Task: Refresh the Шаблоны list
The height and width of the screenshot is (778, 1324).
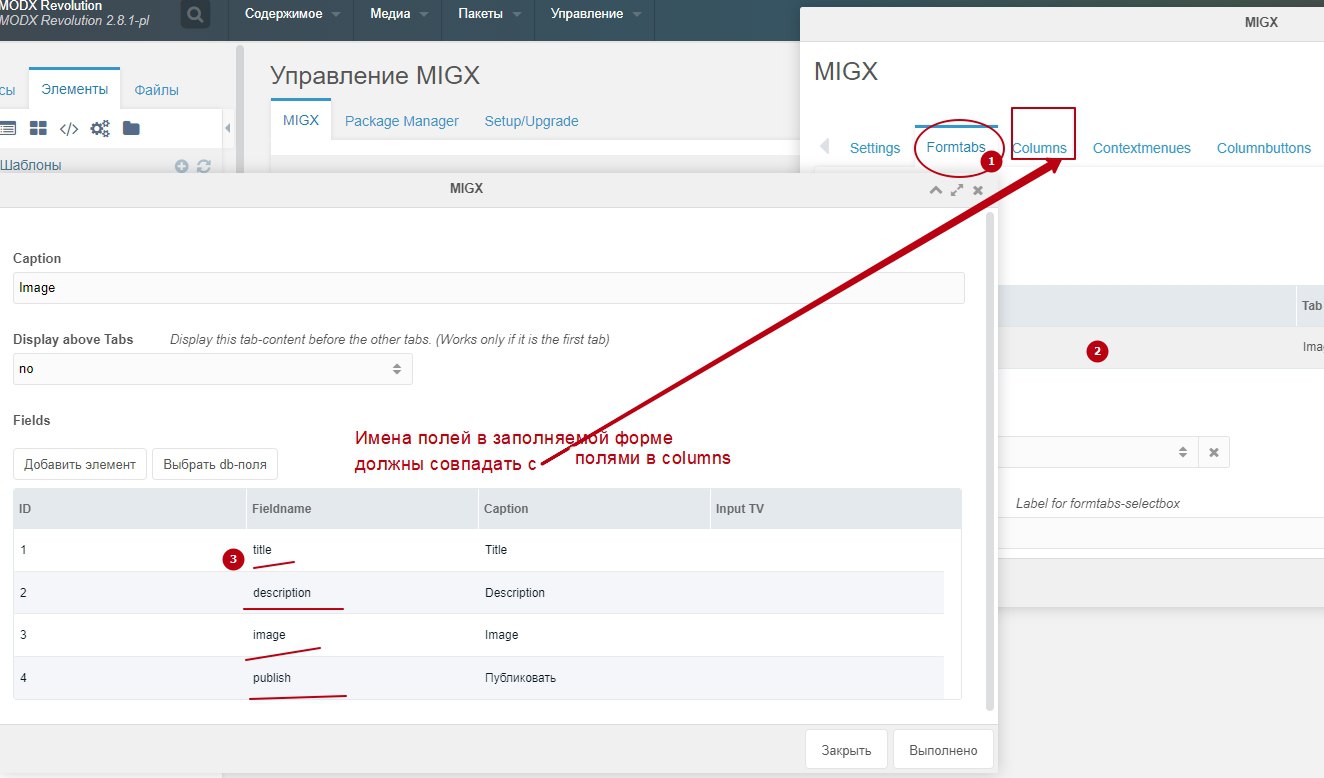Action: tap(204, 167)
